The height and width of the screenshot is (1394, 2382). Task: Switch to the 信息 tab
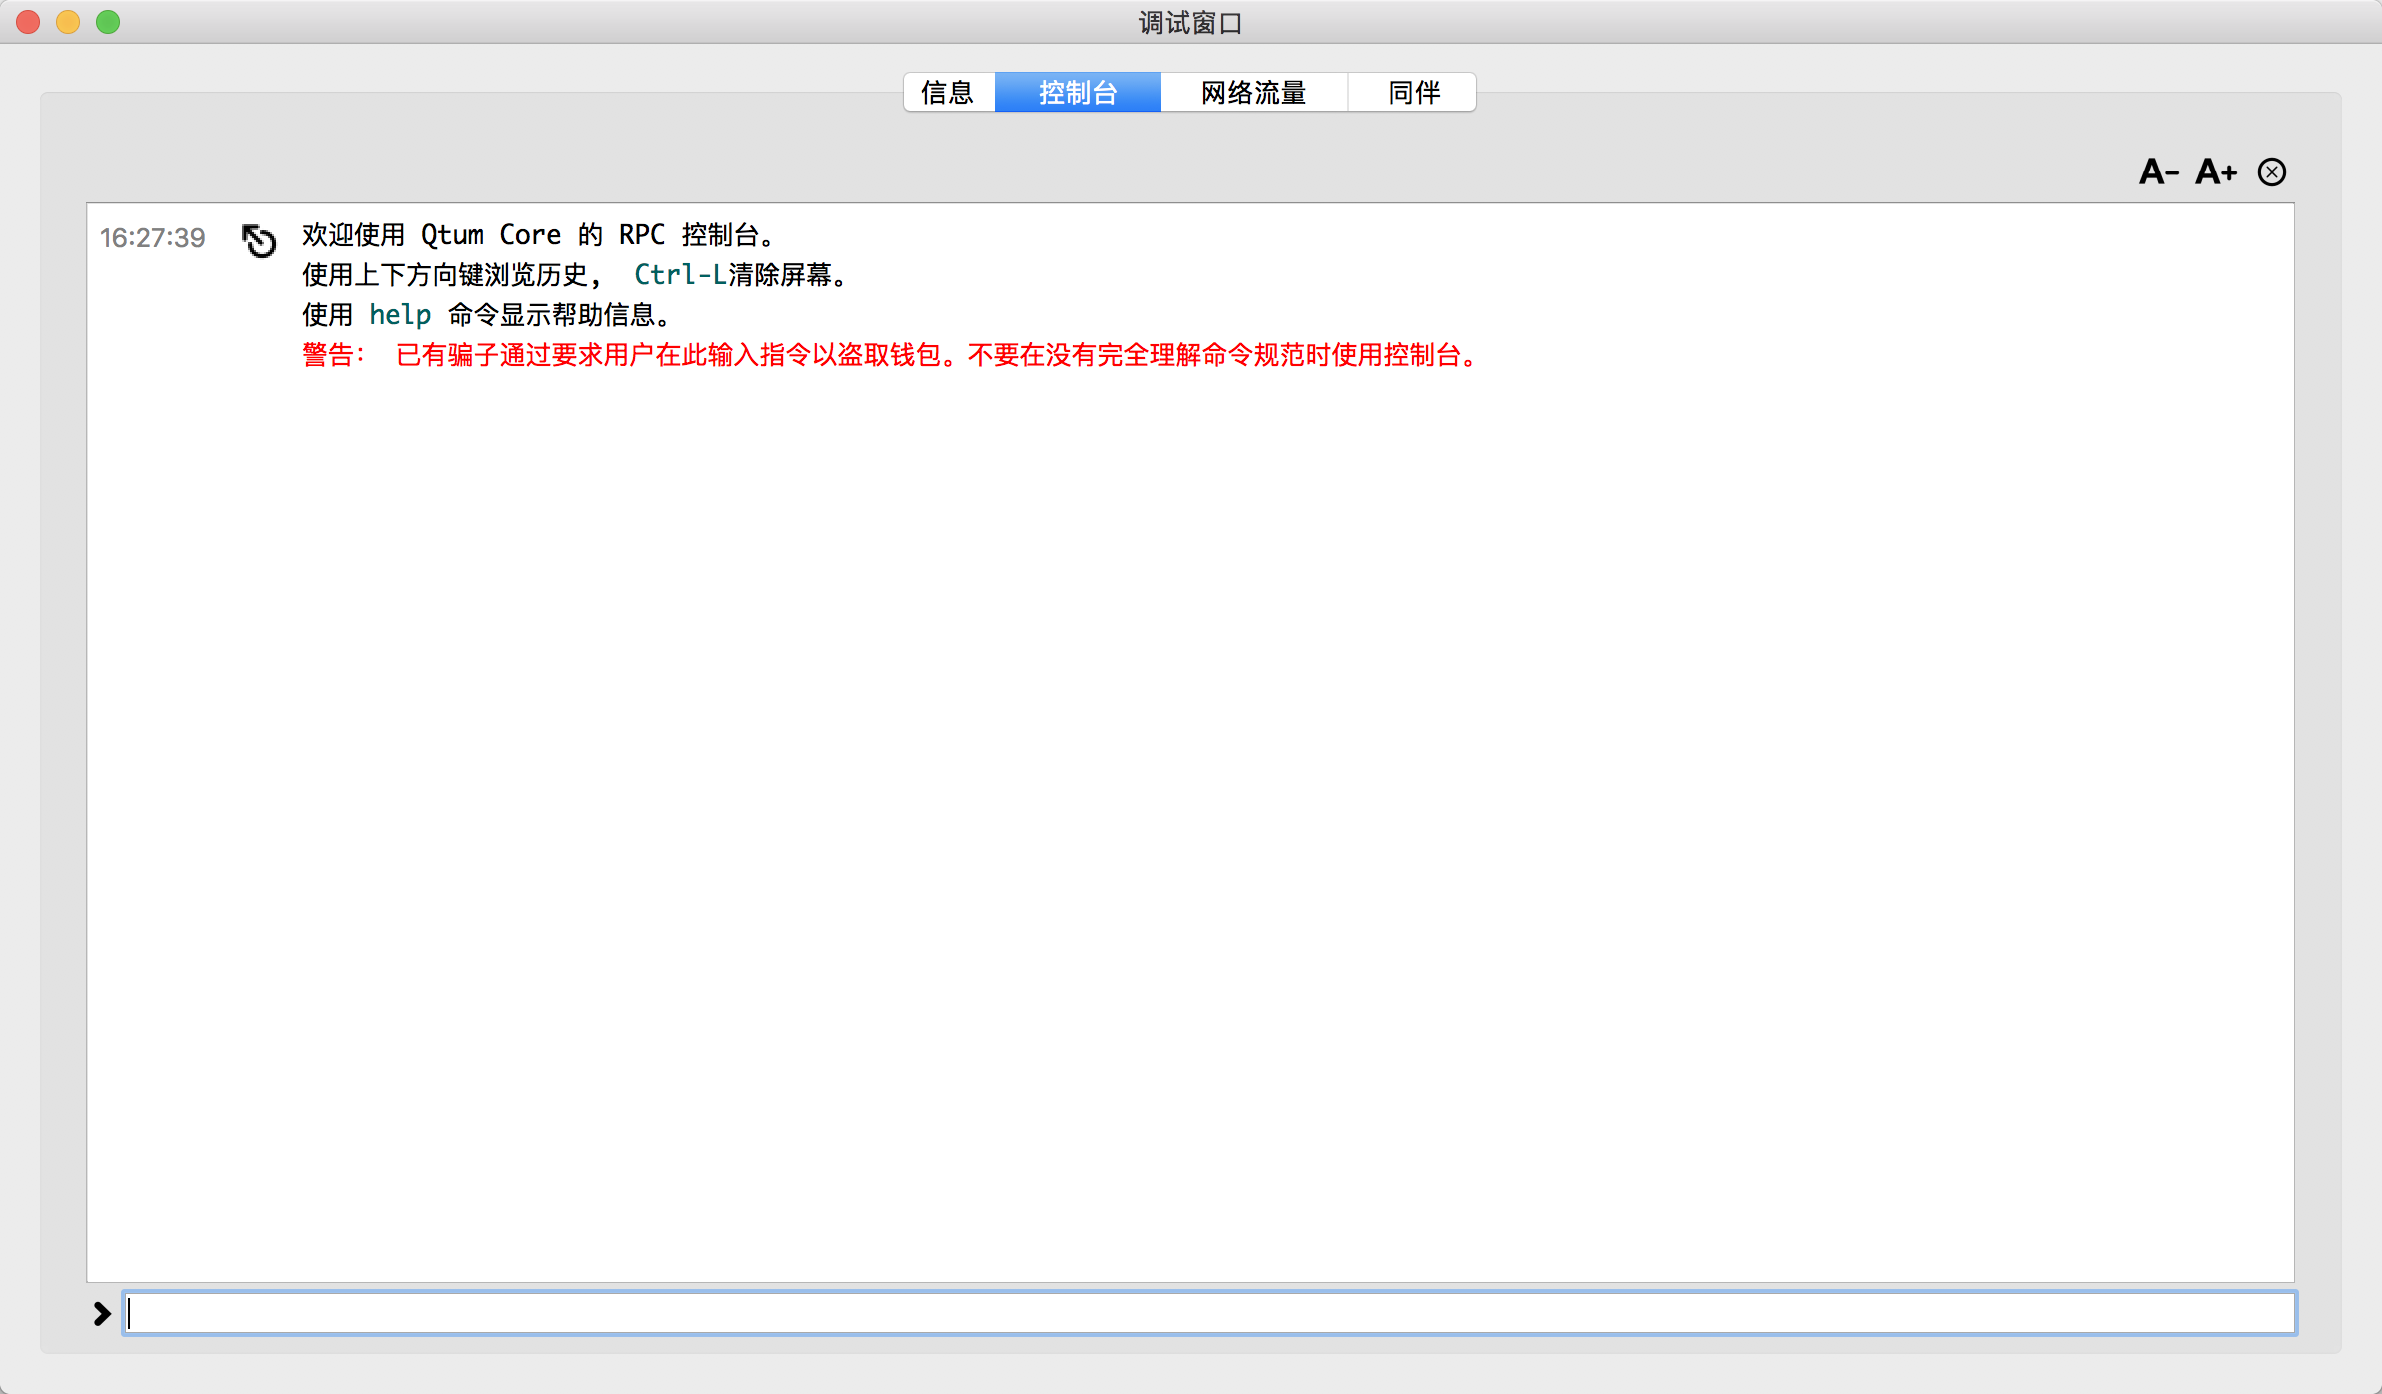tap(948, 93)
